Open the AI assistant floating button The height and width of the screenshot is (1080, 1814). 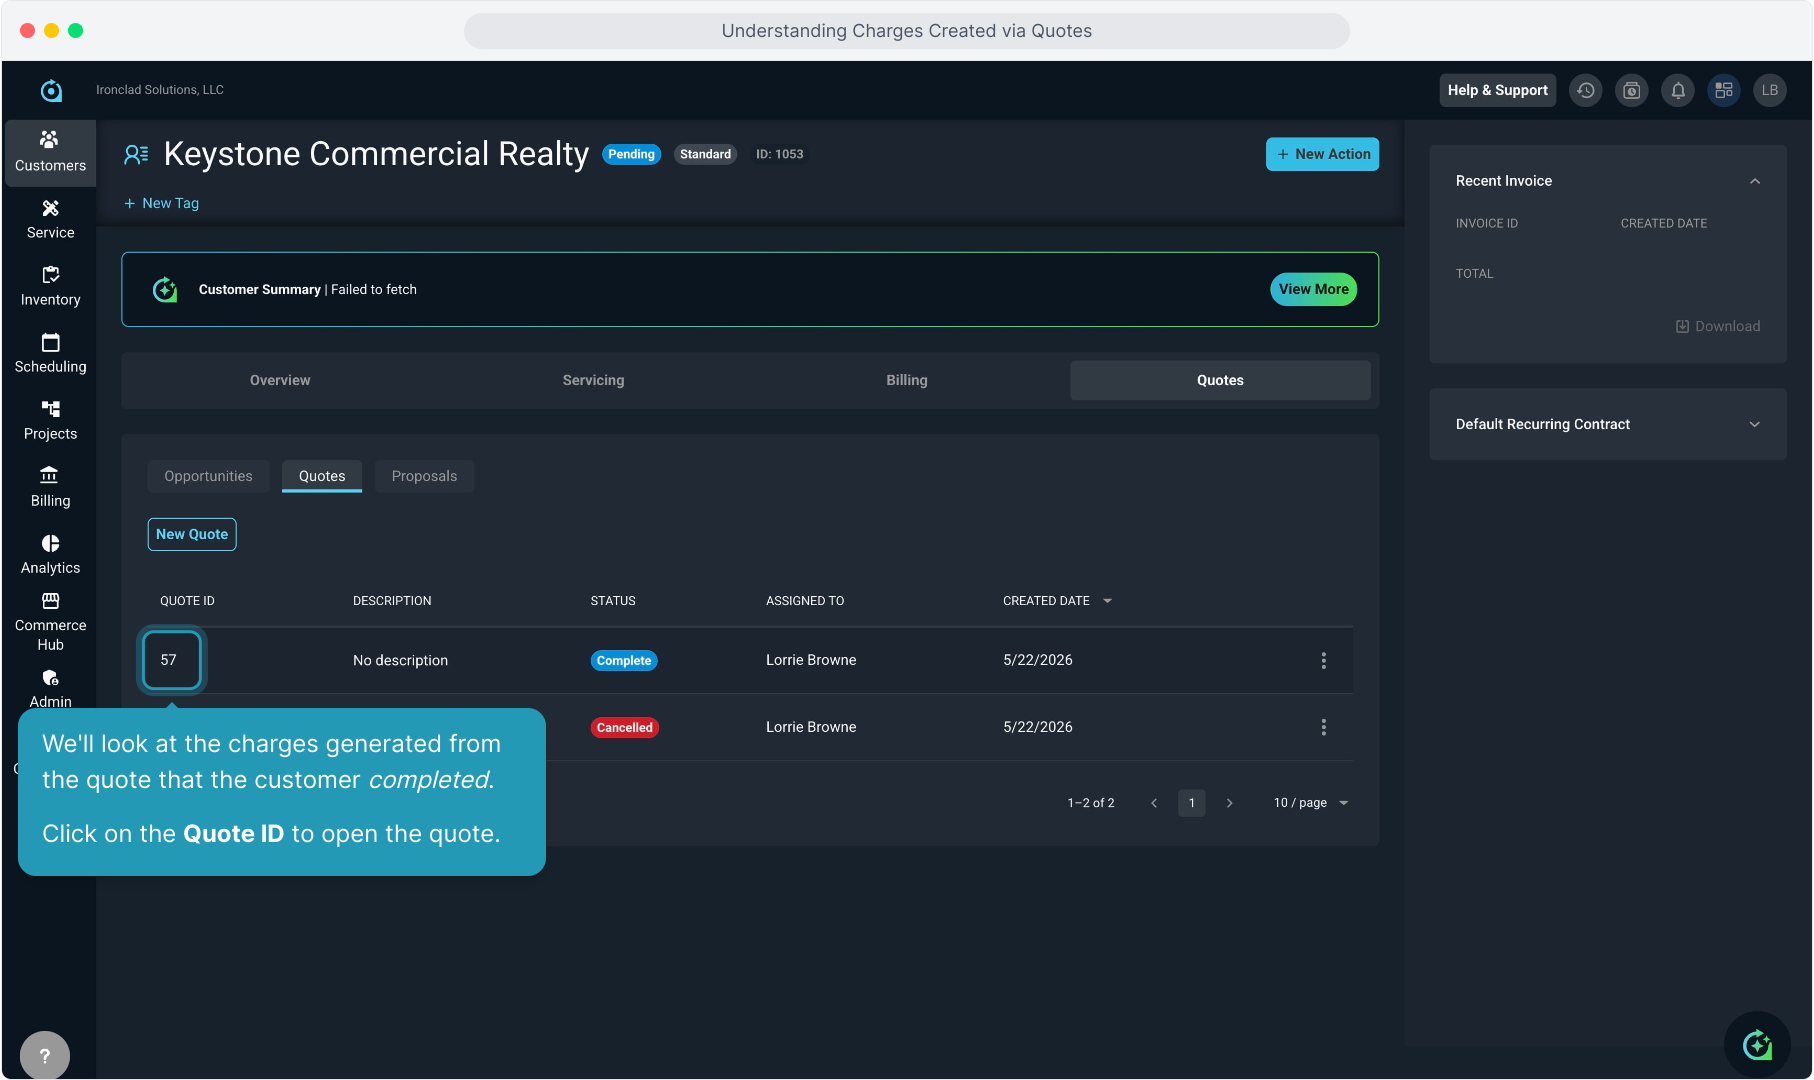coord(1757,1045)
